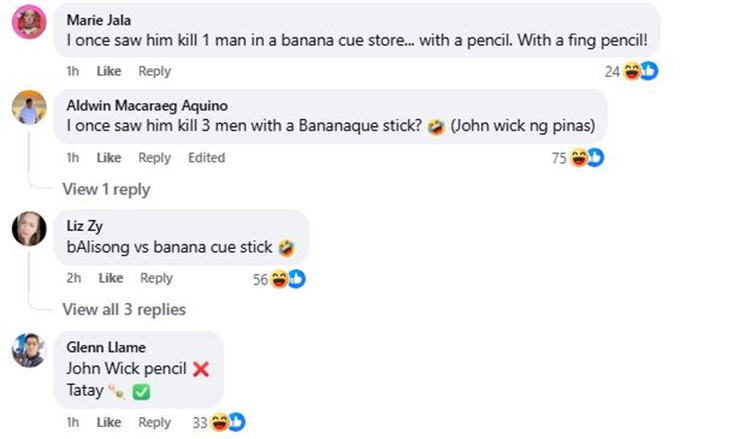750x439 pixels.
Task: Open Liz Zy's profile name link
Action: [x=84, y=225]
